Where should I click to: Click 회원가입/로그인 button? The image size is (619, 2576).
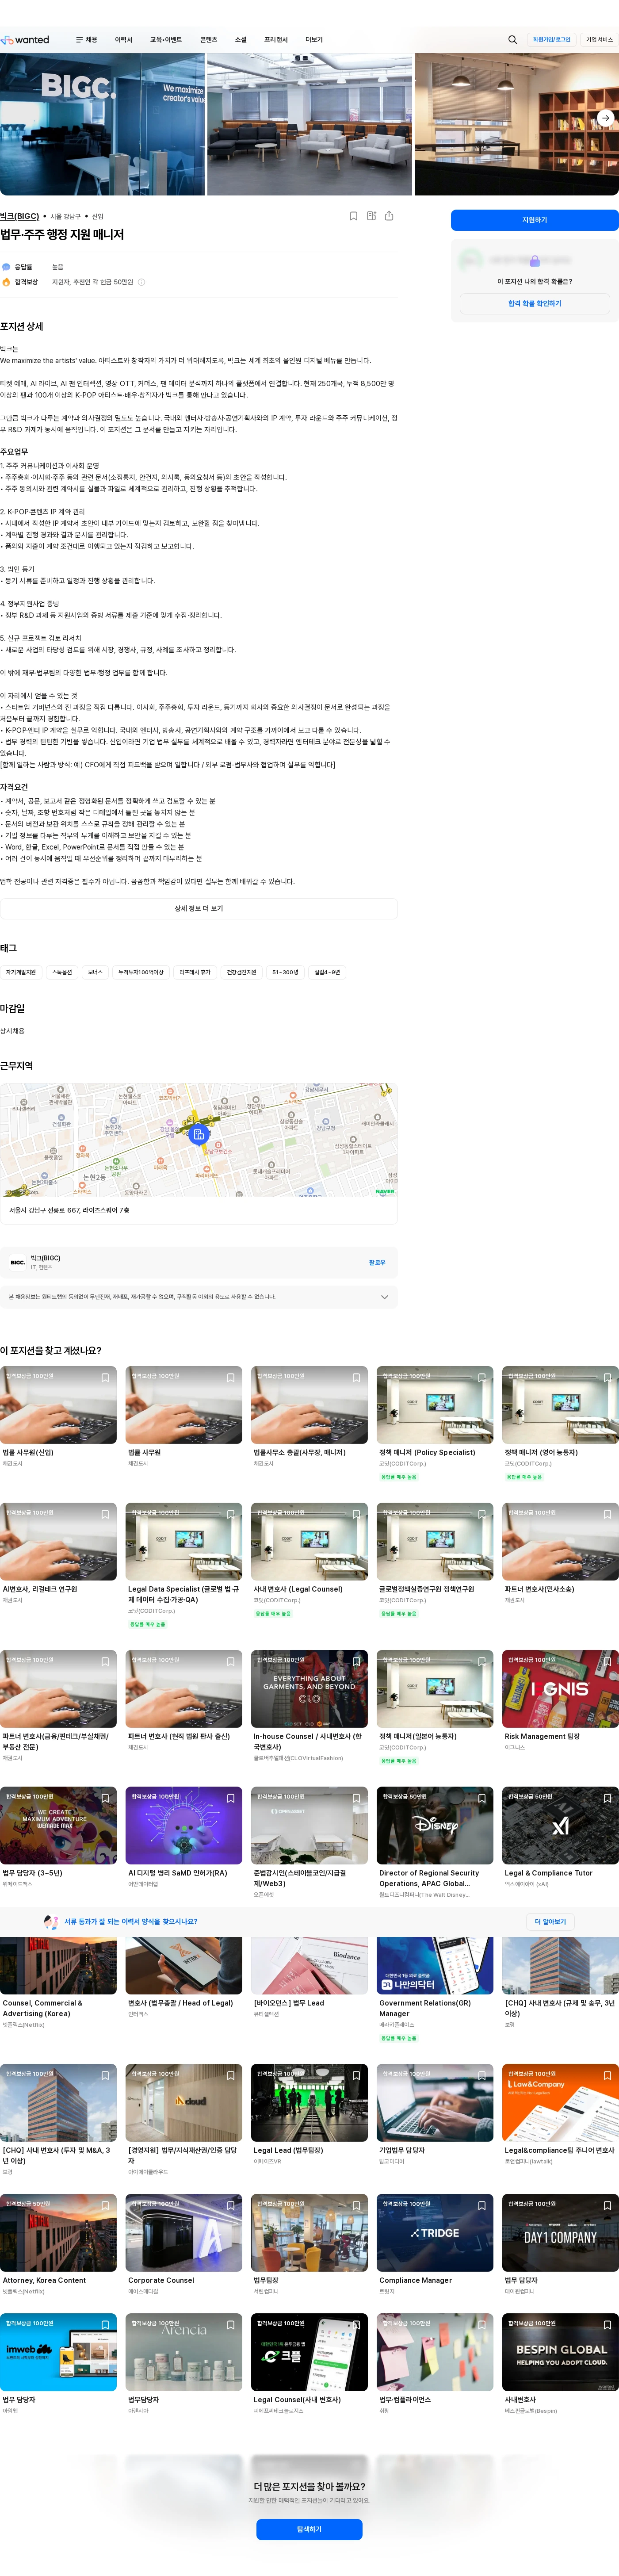551,40
